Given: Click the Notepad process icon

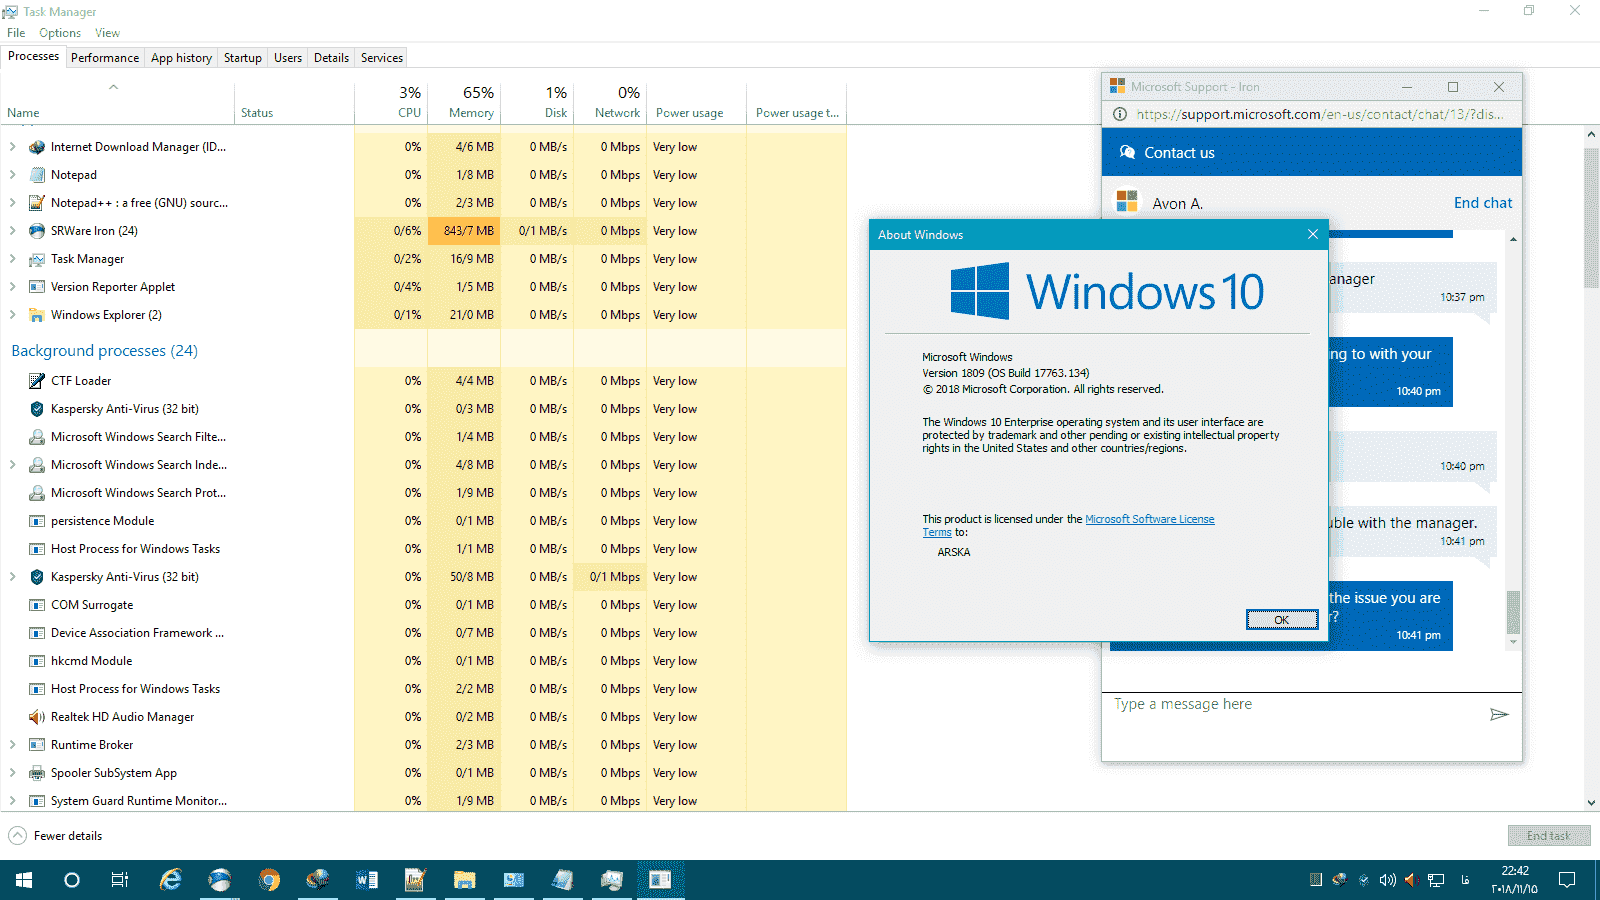Looking at the screenshot, I should click(37, 175).
